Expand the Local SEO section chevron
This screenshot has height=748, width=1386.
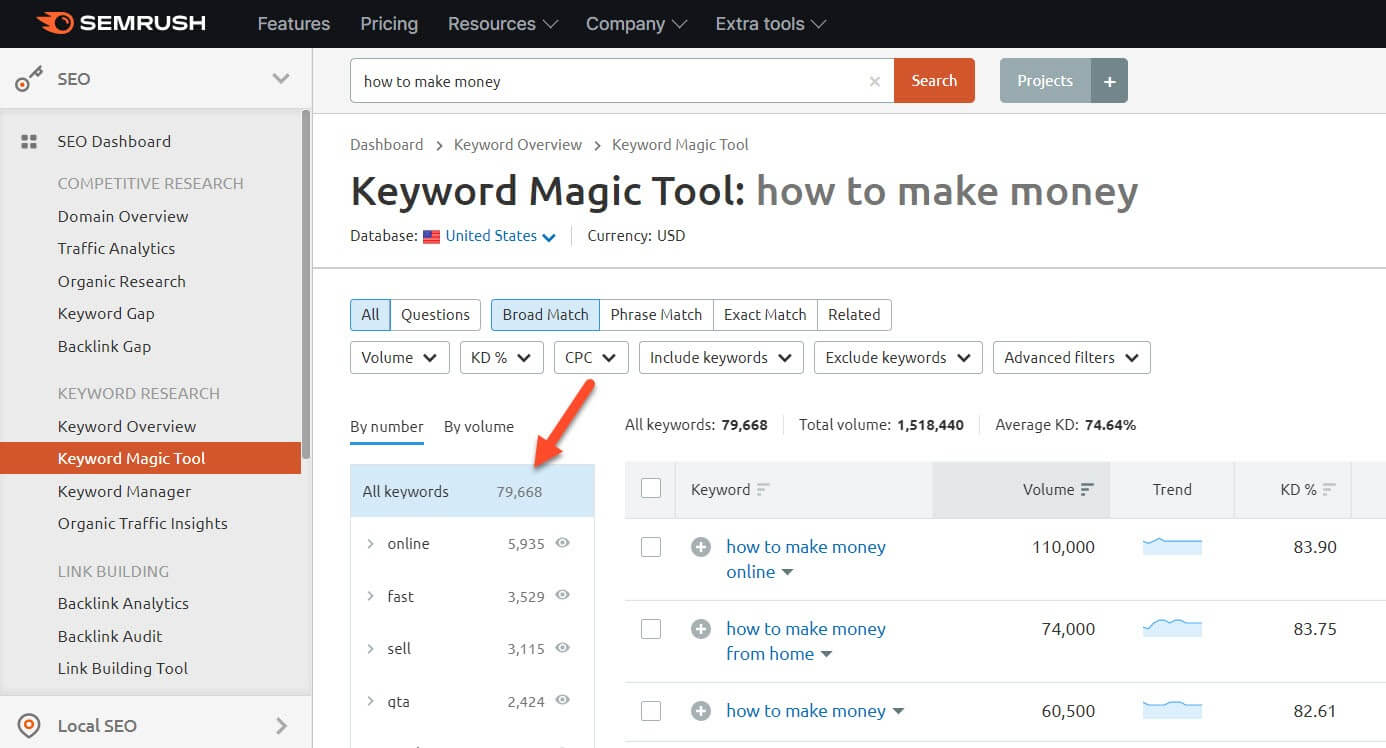coord(281,726)
